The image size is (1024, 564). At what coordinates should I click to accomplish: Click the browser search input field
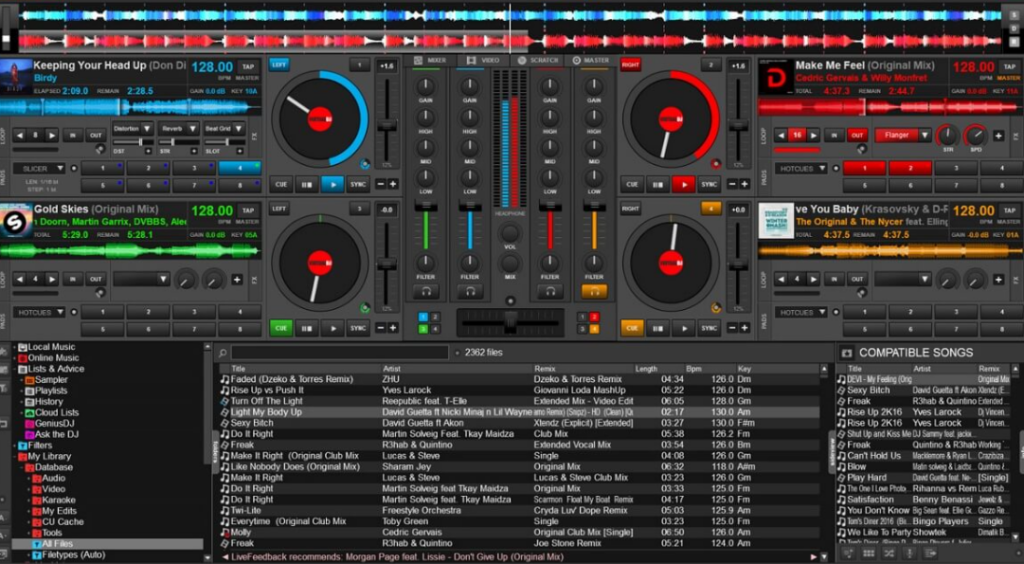click(340, 353)
